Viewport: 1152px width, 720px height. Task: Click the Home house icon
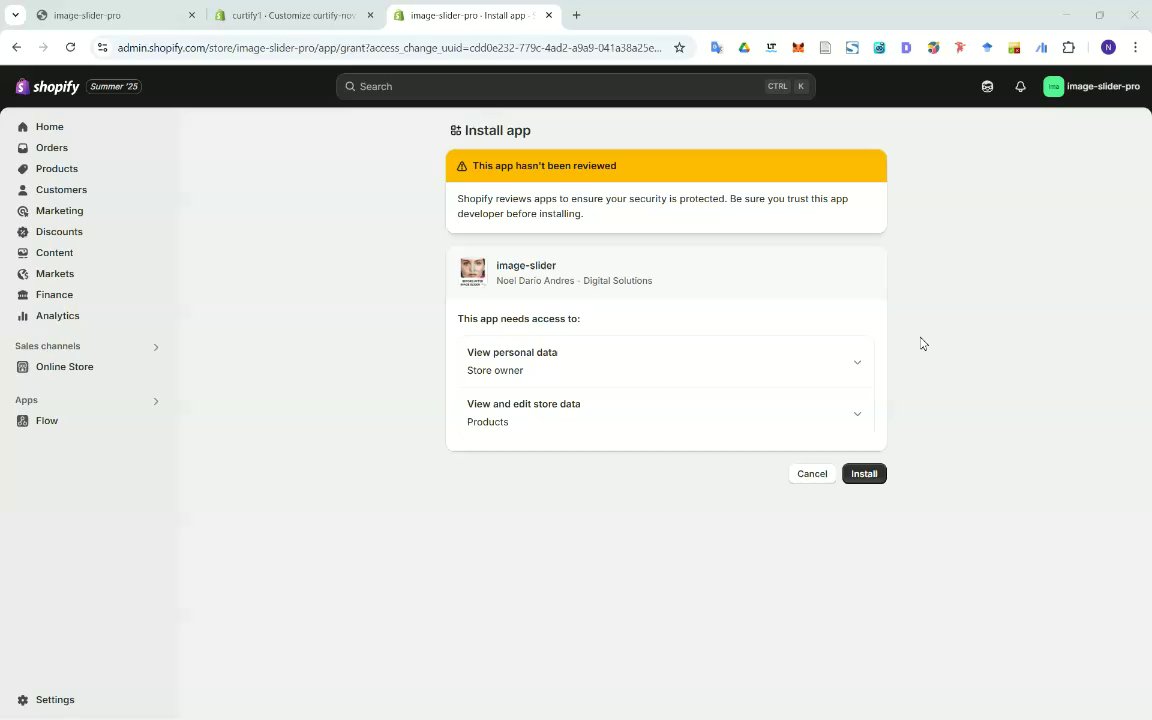(23, 127)
